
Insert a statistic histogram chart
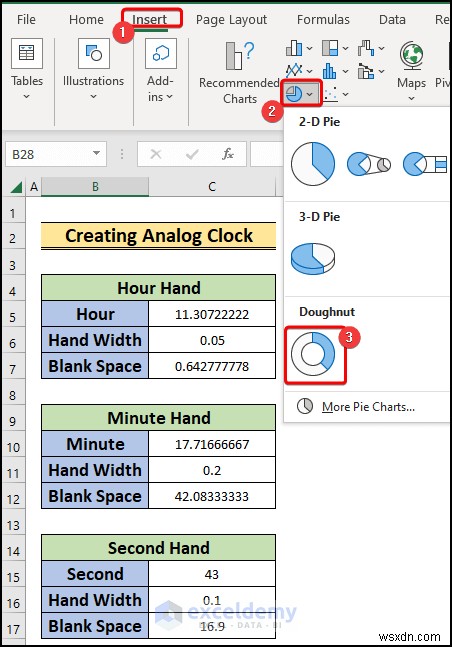click(330, 71)
